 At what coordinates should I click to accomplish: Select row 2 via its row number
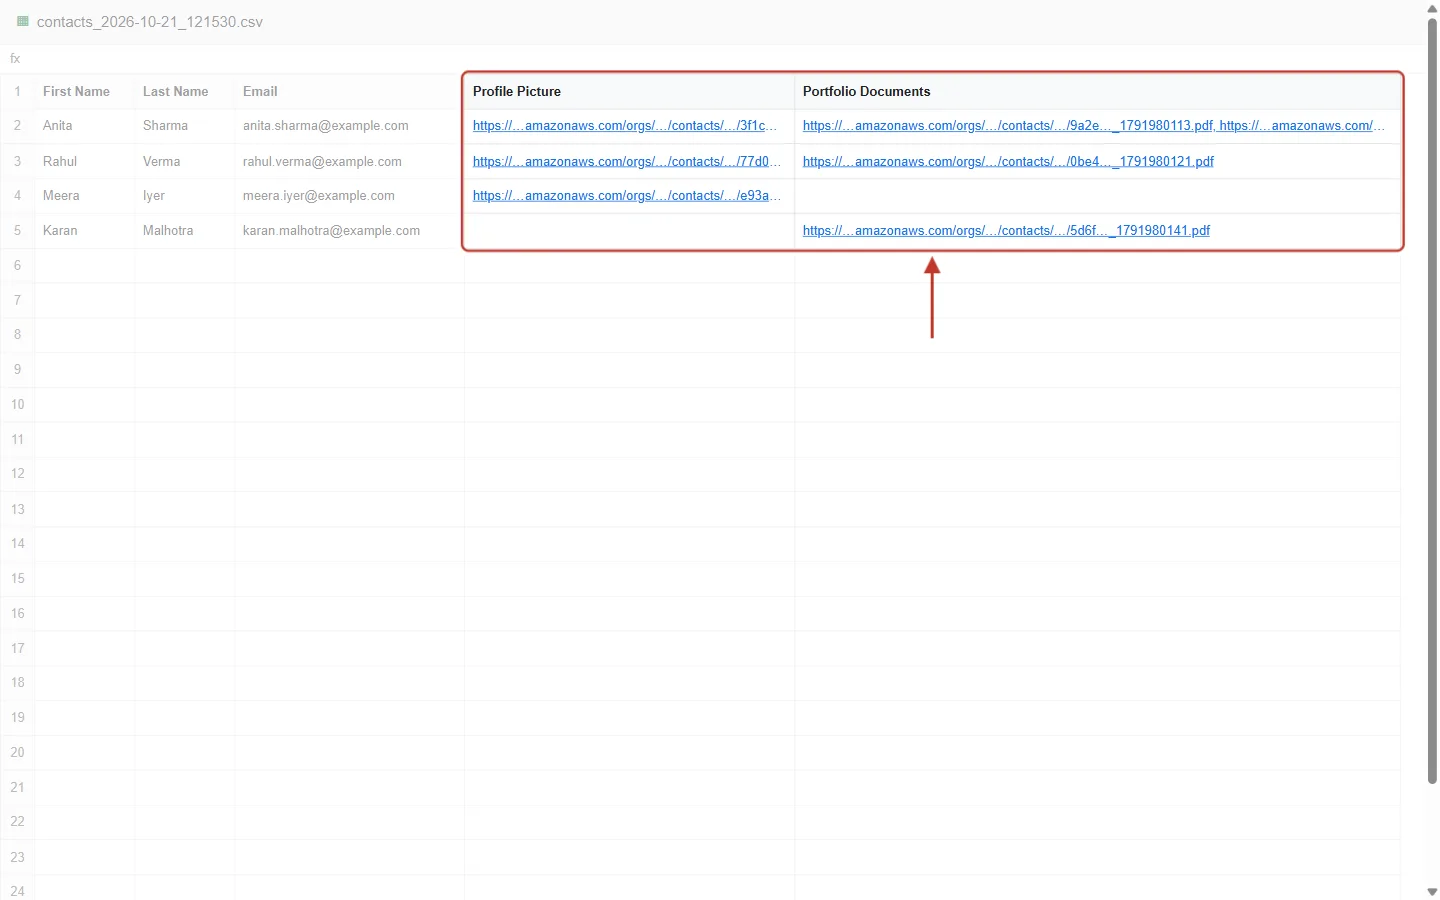(17, 126)
